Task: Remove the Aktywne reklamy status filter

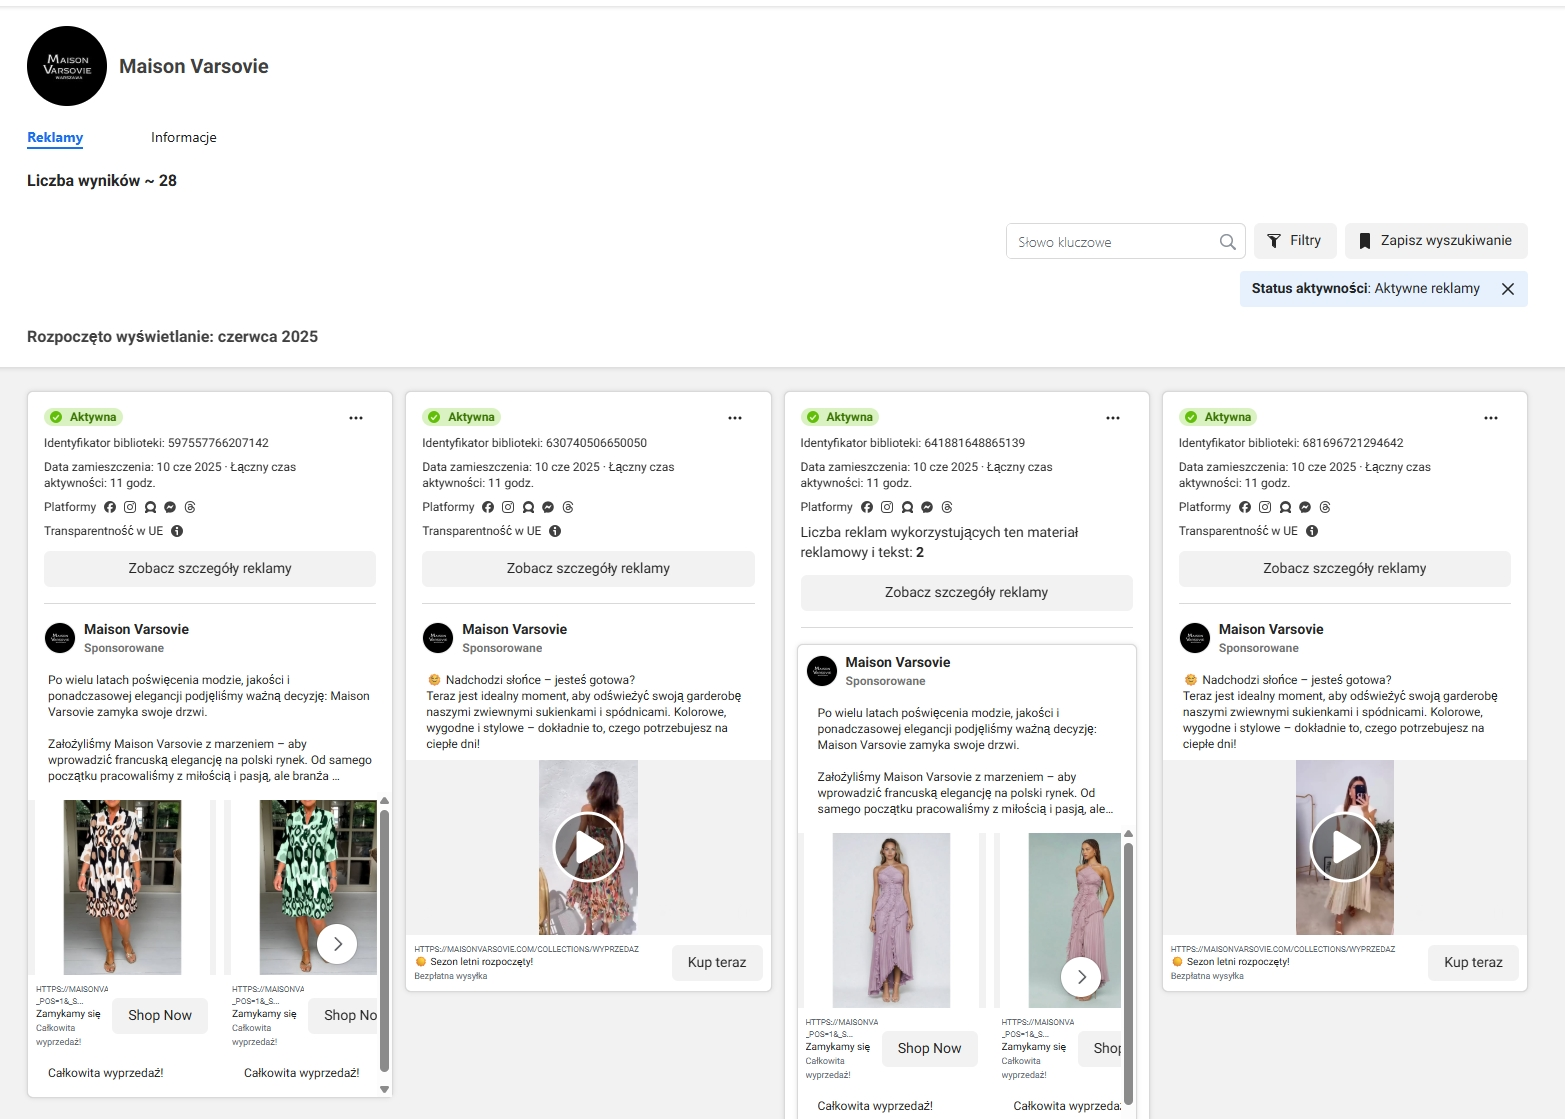Action: click(x=1508, y=289)
